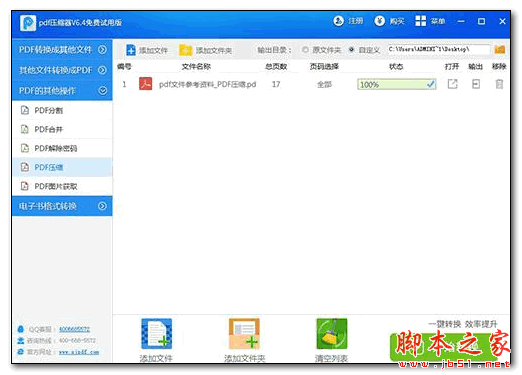Expand the other files to PDF section
522x375 pixels.
pyautogui.click(x=102, y=70)
